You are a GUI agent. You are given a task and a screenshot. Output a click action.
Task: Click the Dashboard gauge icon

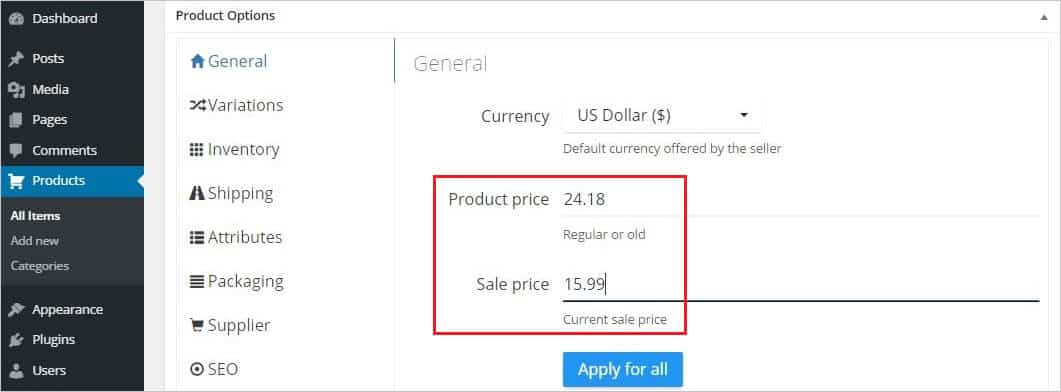coord(16,19)
